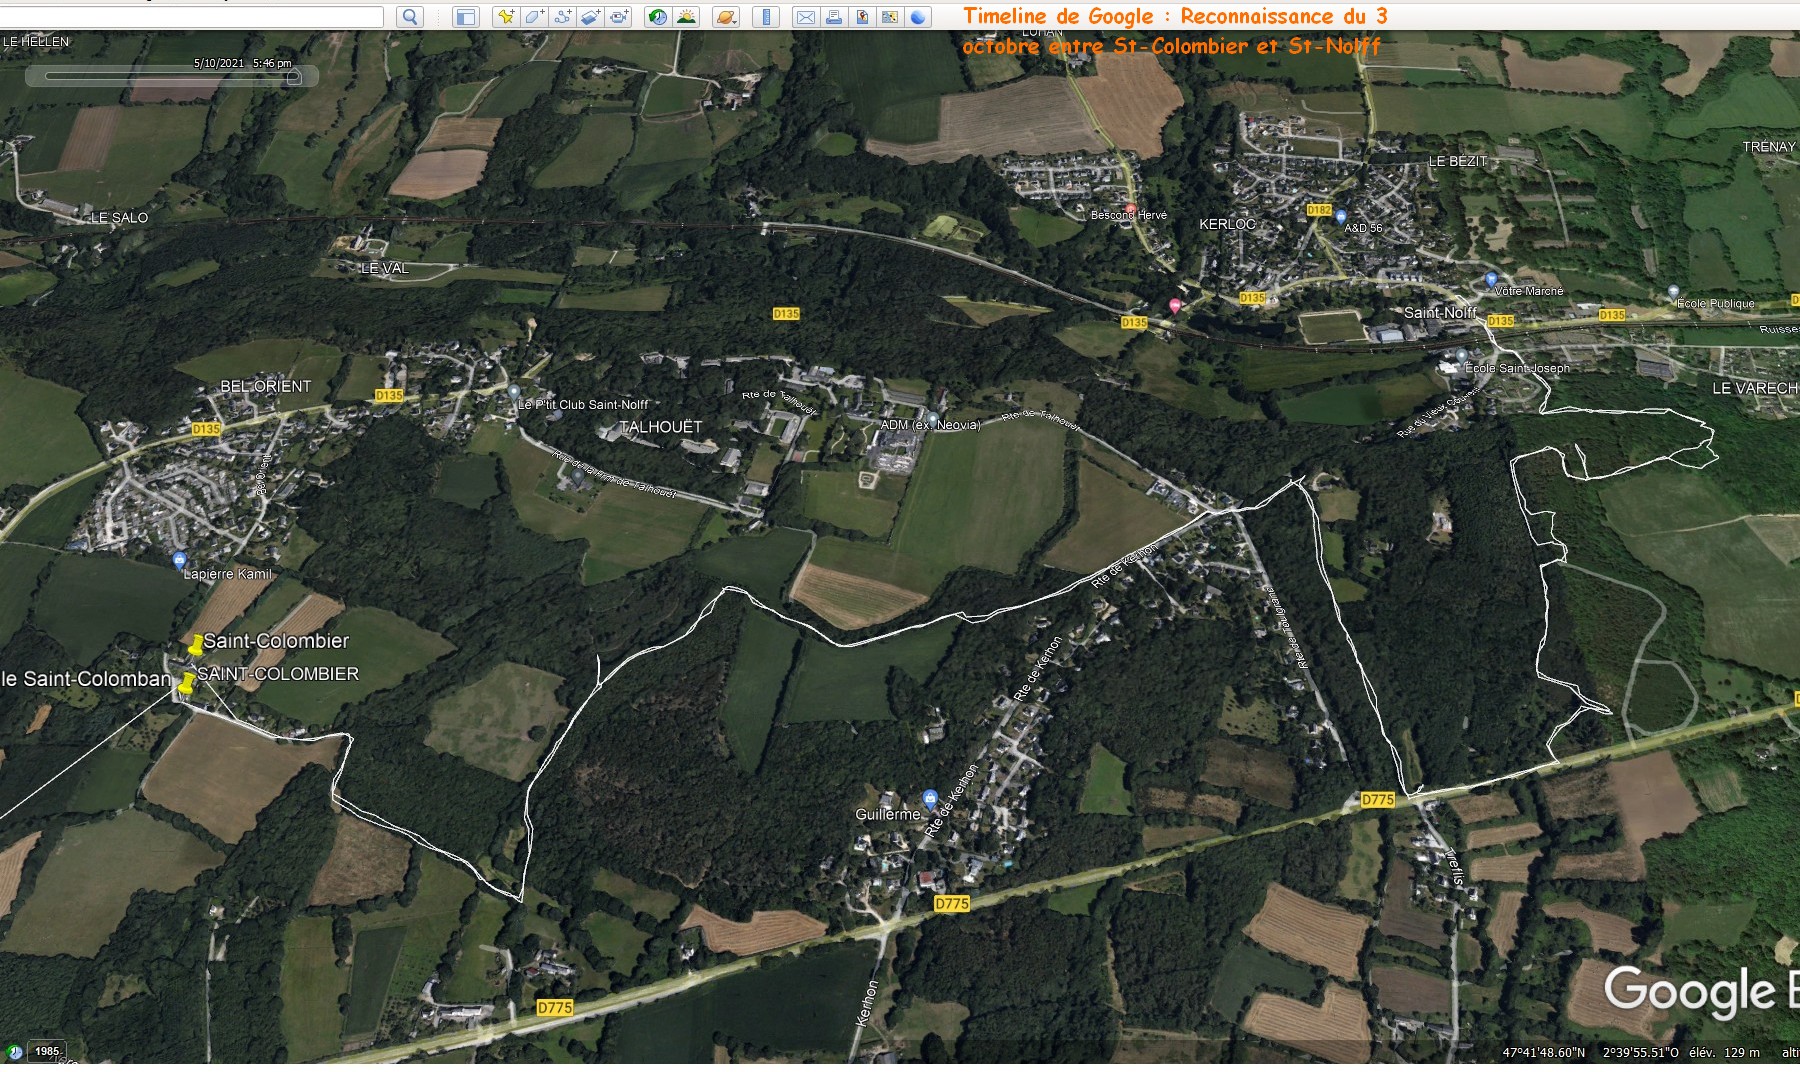Click the 5/10/2021 5:46 pm time label
Image resolution: width=1800 pixels, height=1072 pixels.
coord(243,62)
